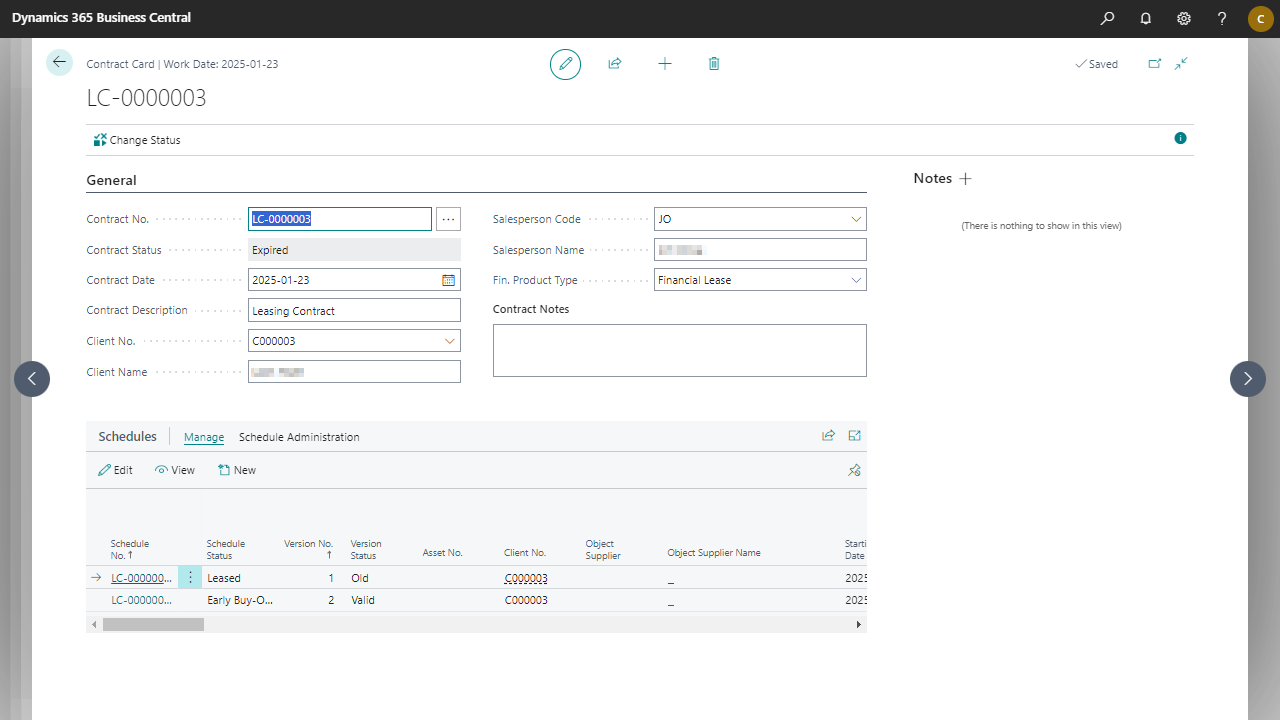Click the Valid version status cell

[x=364, y=600]
